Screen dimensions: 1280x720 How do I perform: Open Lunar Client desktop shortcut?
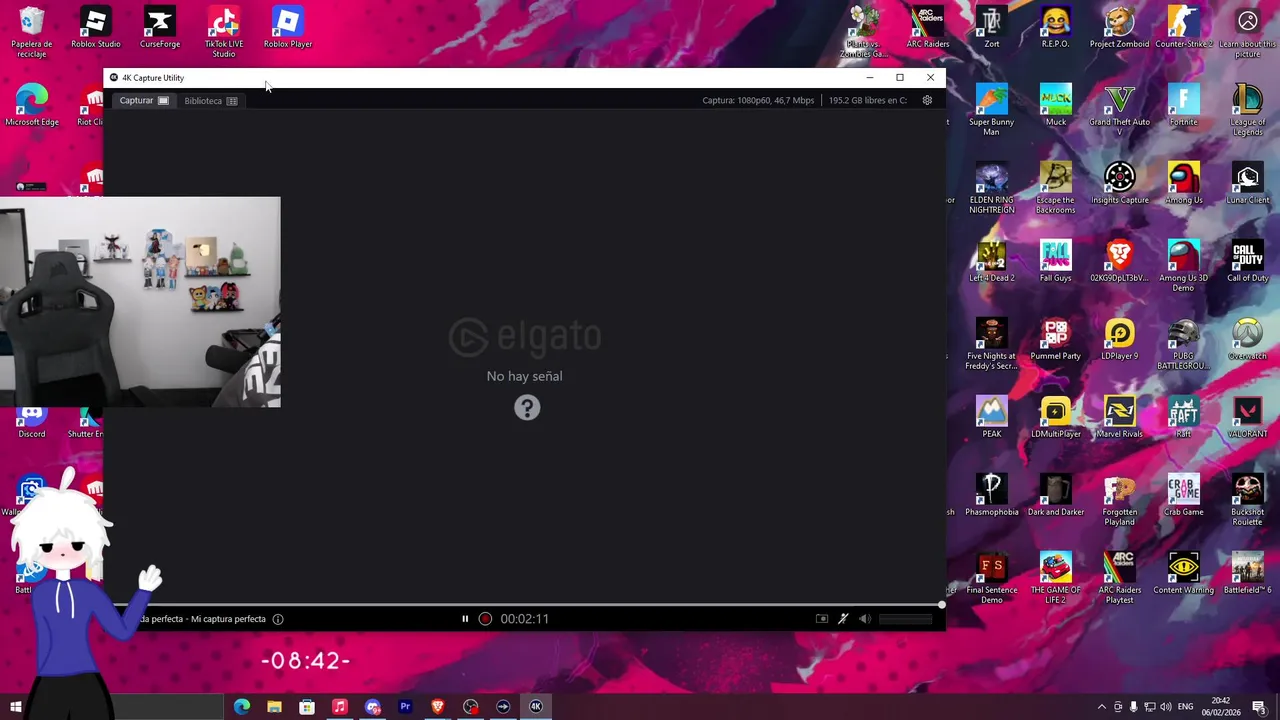[x=1248, y=184]
